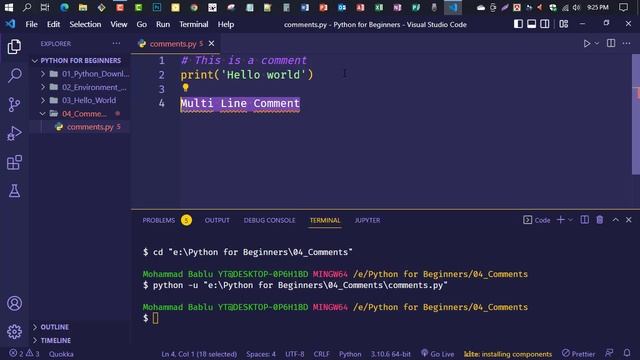Close the comments.py editor tab
The width and height of the screenshot is (640, 360).
pos(211,43)
